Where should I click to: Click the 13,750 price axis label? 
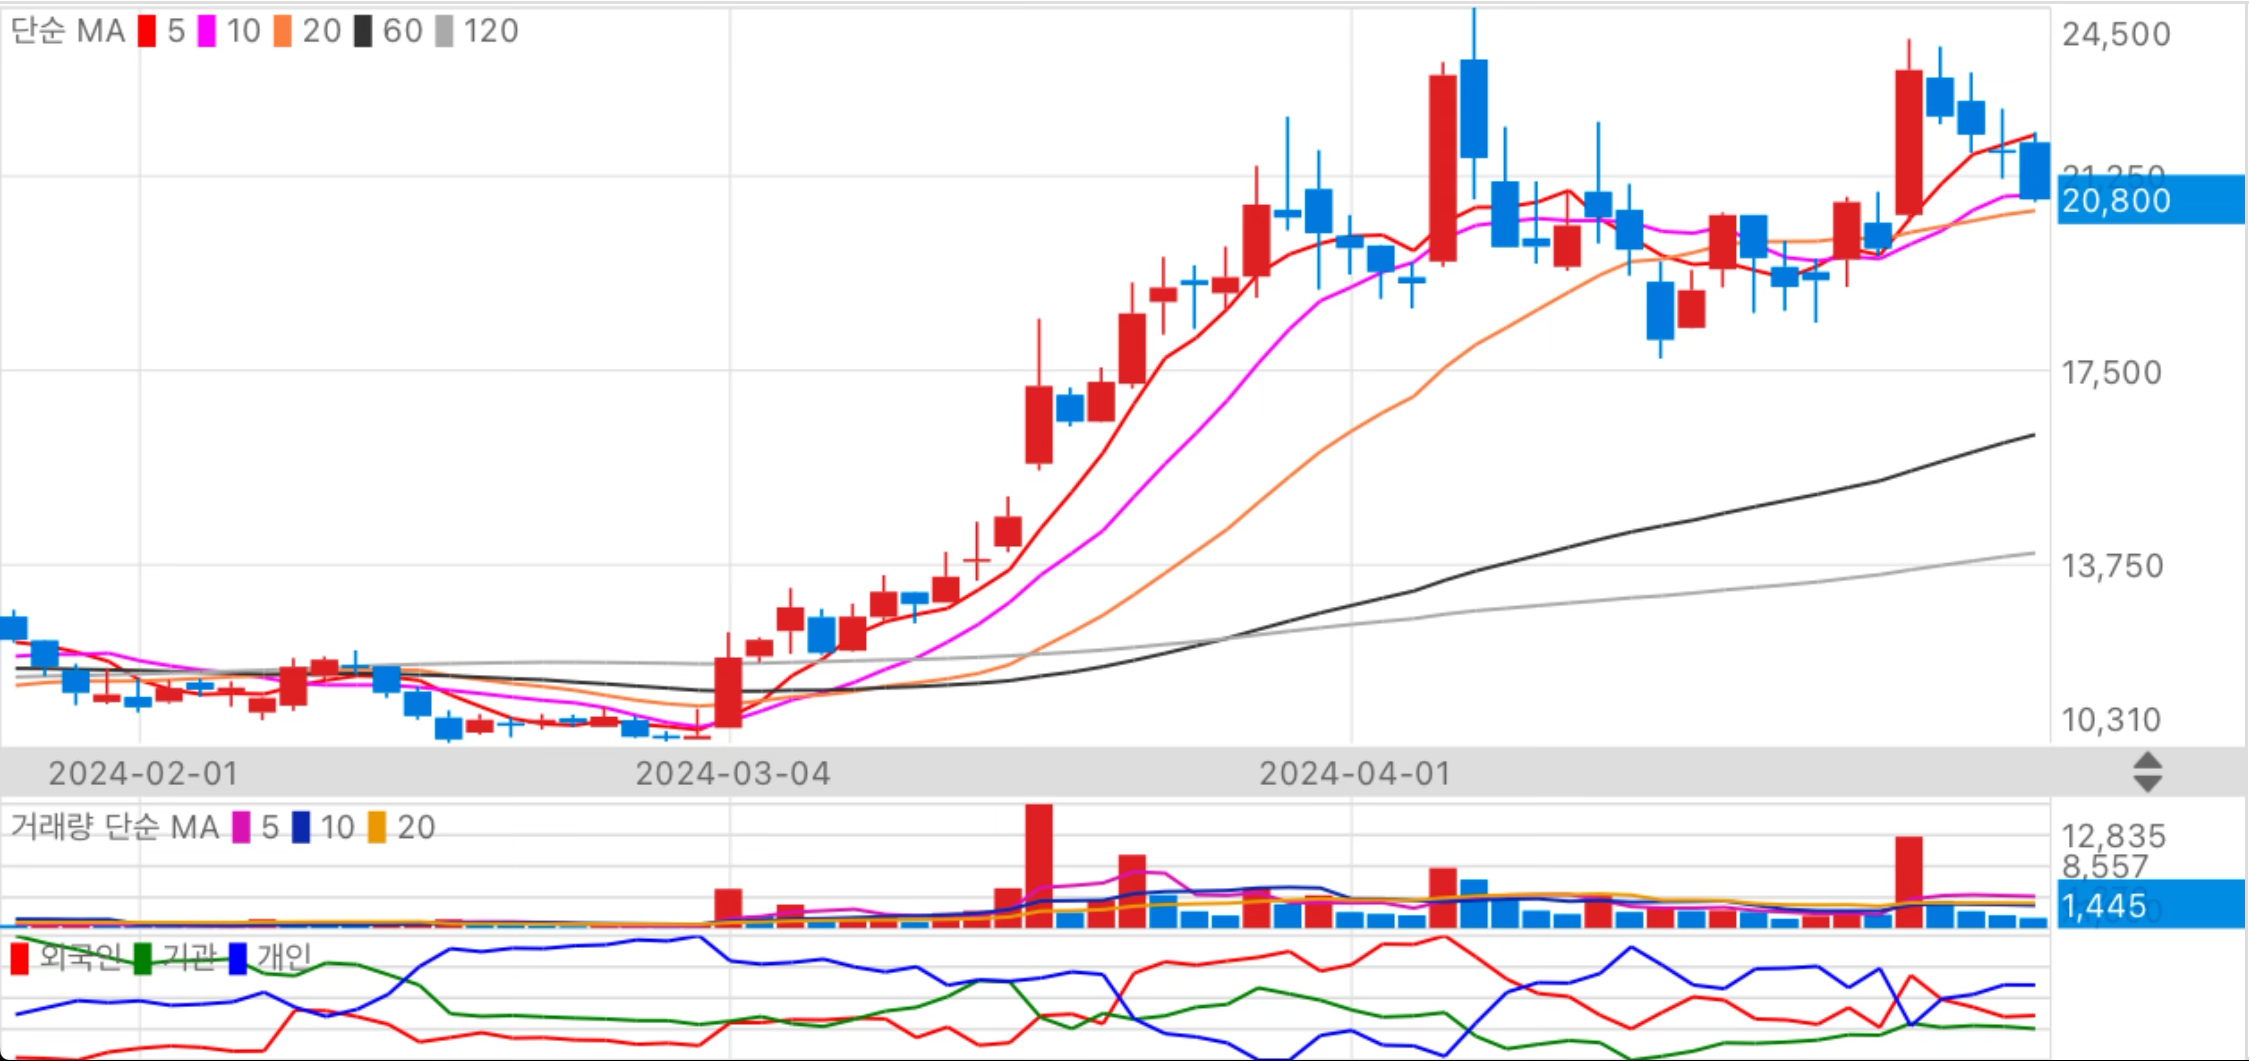click(2112, 566)
